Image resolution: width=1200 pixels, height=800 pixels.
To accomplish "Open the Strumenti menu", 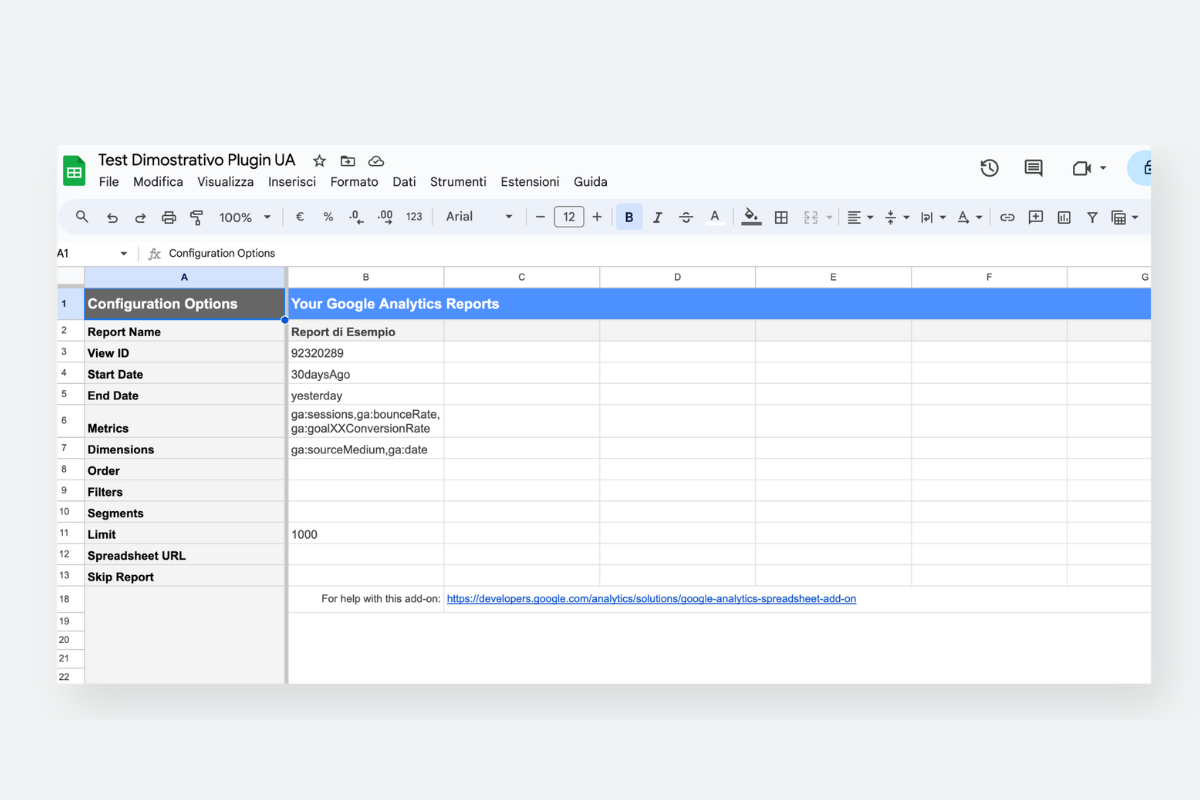I will pos(458,182).
